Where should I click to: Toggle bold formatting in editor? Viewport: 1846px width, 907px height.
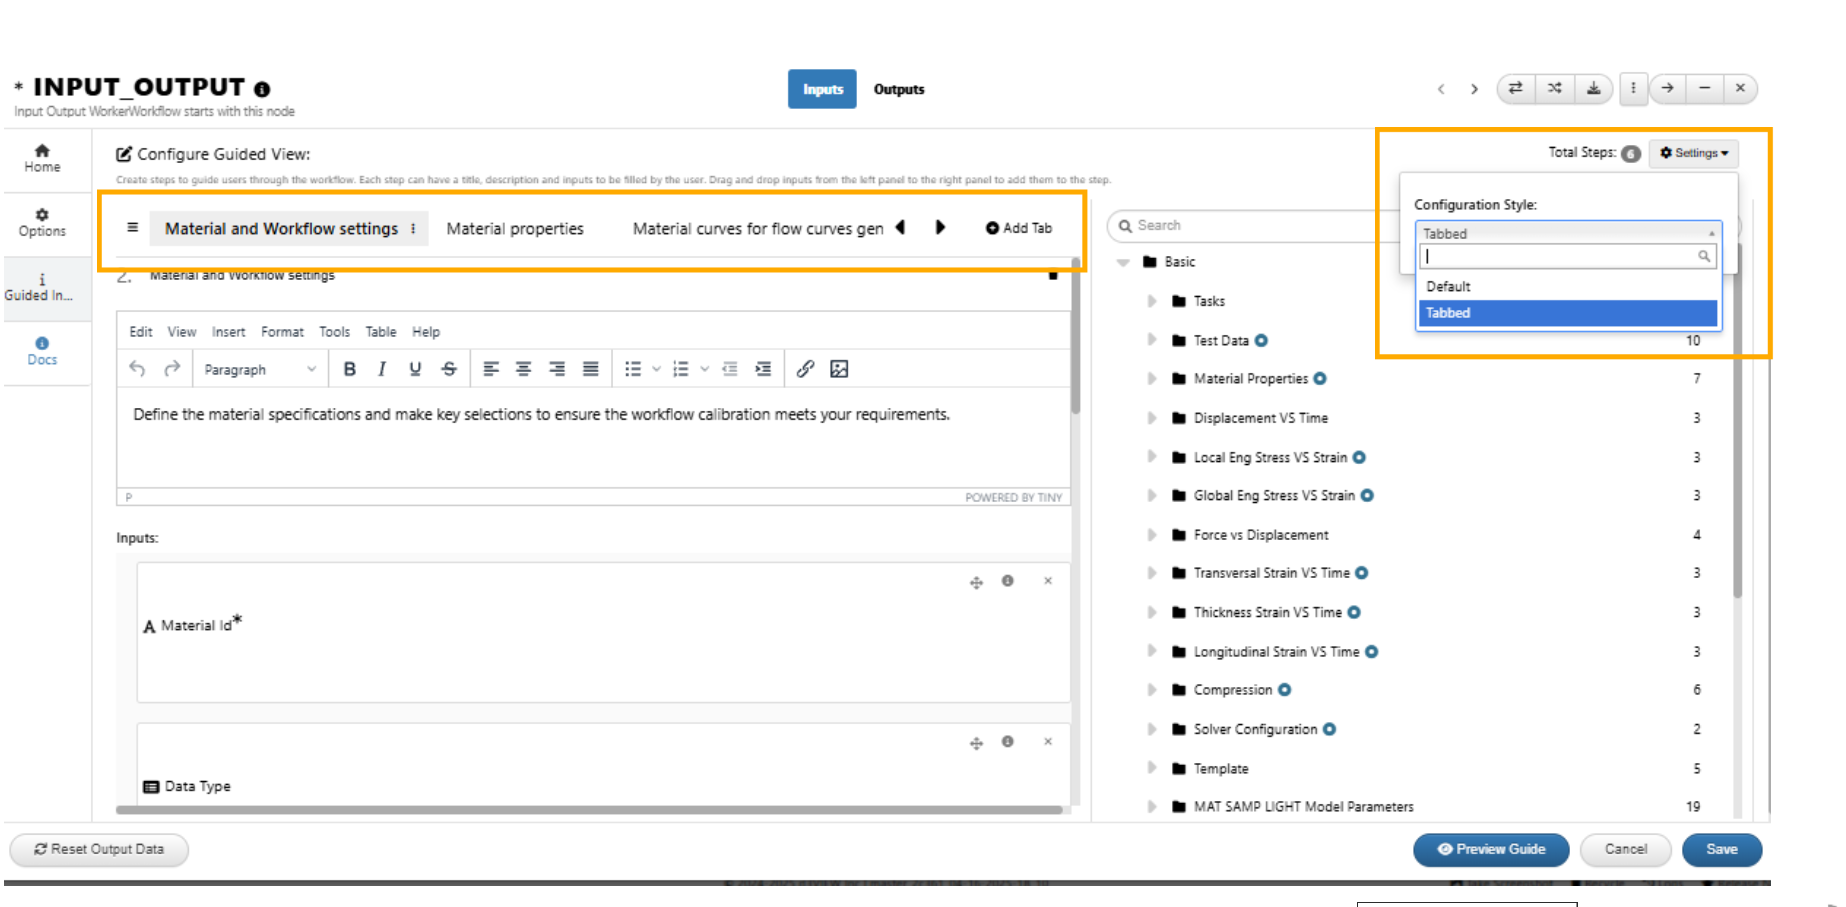pyautogui.click(x=349, y=369)
